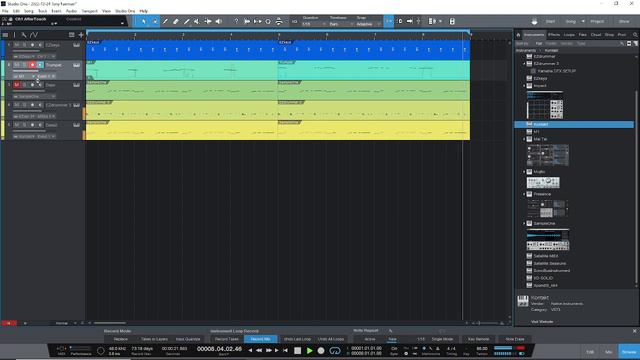Toggle record arm on Trumpet track

click(32, 65)
